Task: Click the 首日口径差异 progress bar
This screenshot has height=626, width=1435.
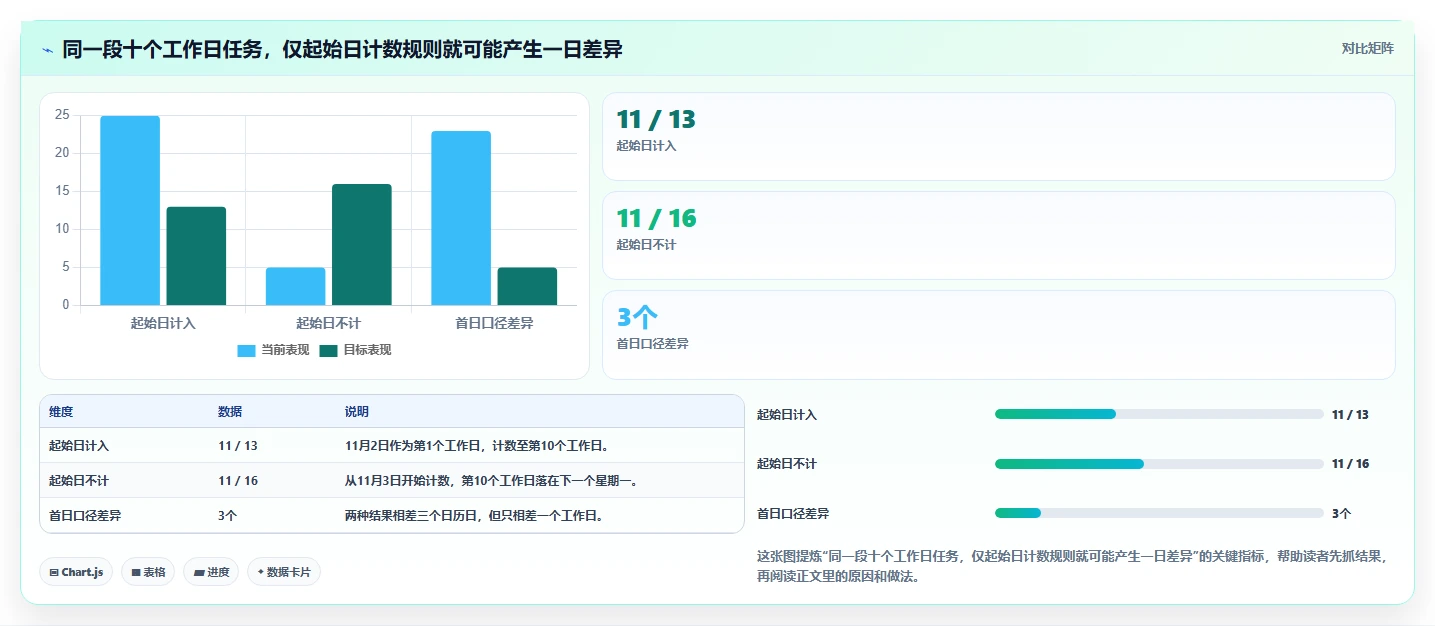Action: (1159, 513)
